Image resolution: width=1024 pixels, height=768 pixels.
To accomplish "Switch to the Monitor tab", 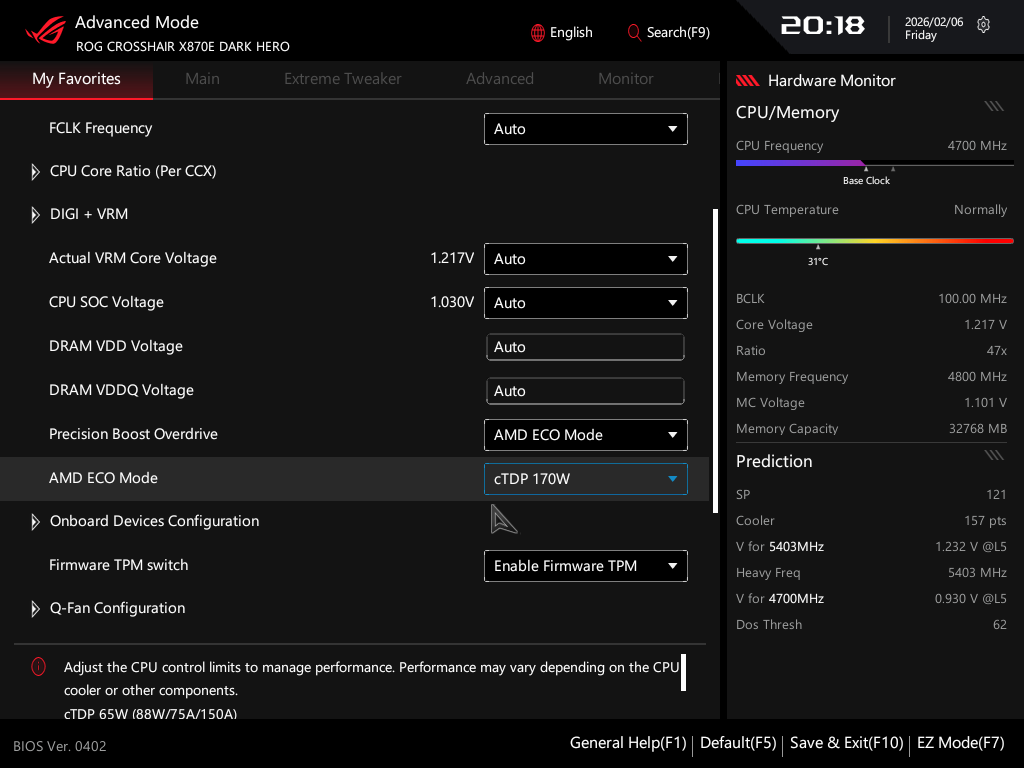I will pos(626,79).
